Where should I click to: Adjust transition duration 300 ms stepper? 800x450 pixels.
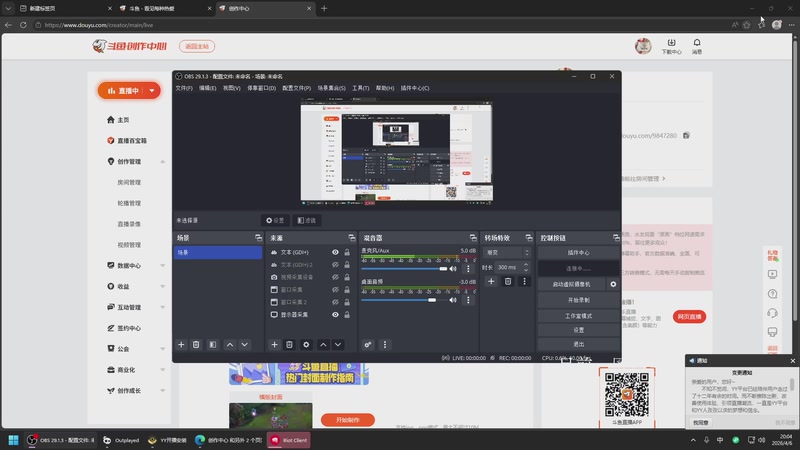coord(526,267)
